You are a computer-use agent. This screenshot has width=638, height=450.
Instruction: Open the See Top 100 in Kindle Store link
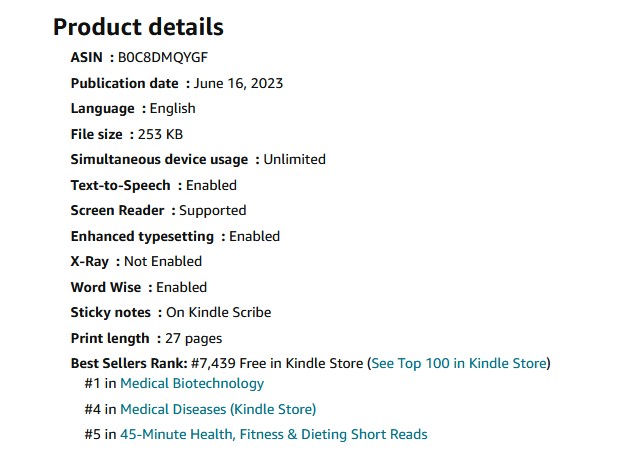(459, 363)
